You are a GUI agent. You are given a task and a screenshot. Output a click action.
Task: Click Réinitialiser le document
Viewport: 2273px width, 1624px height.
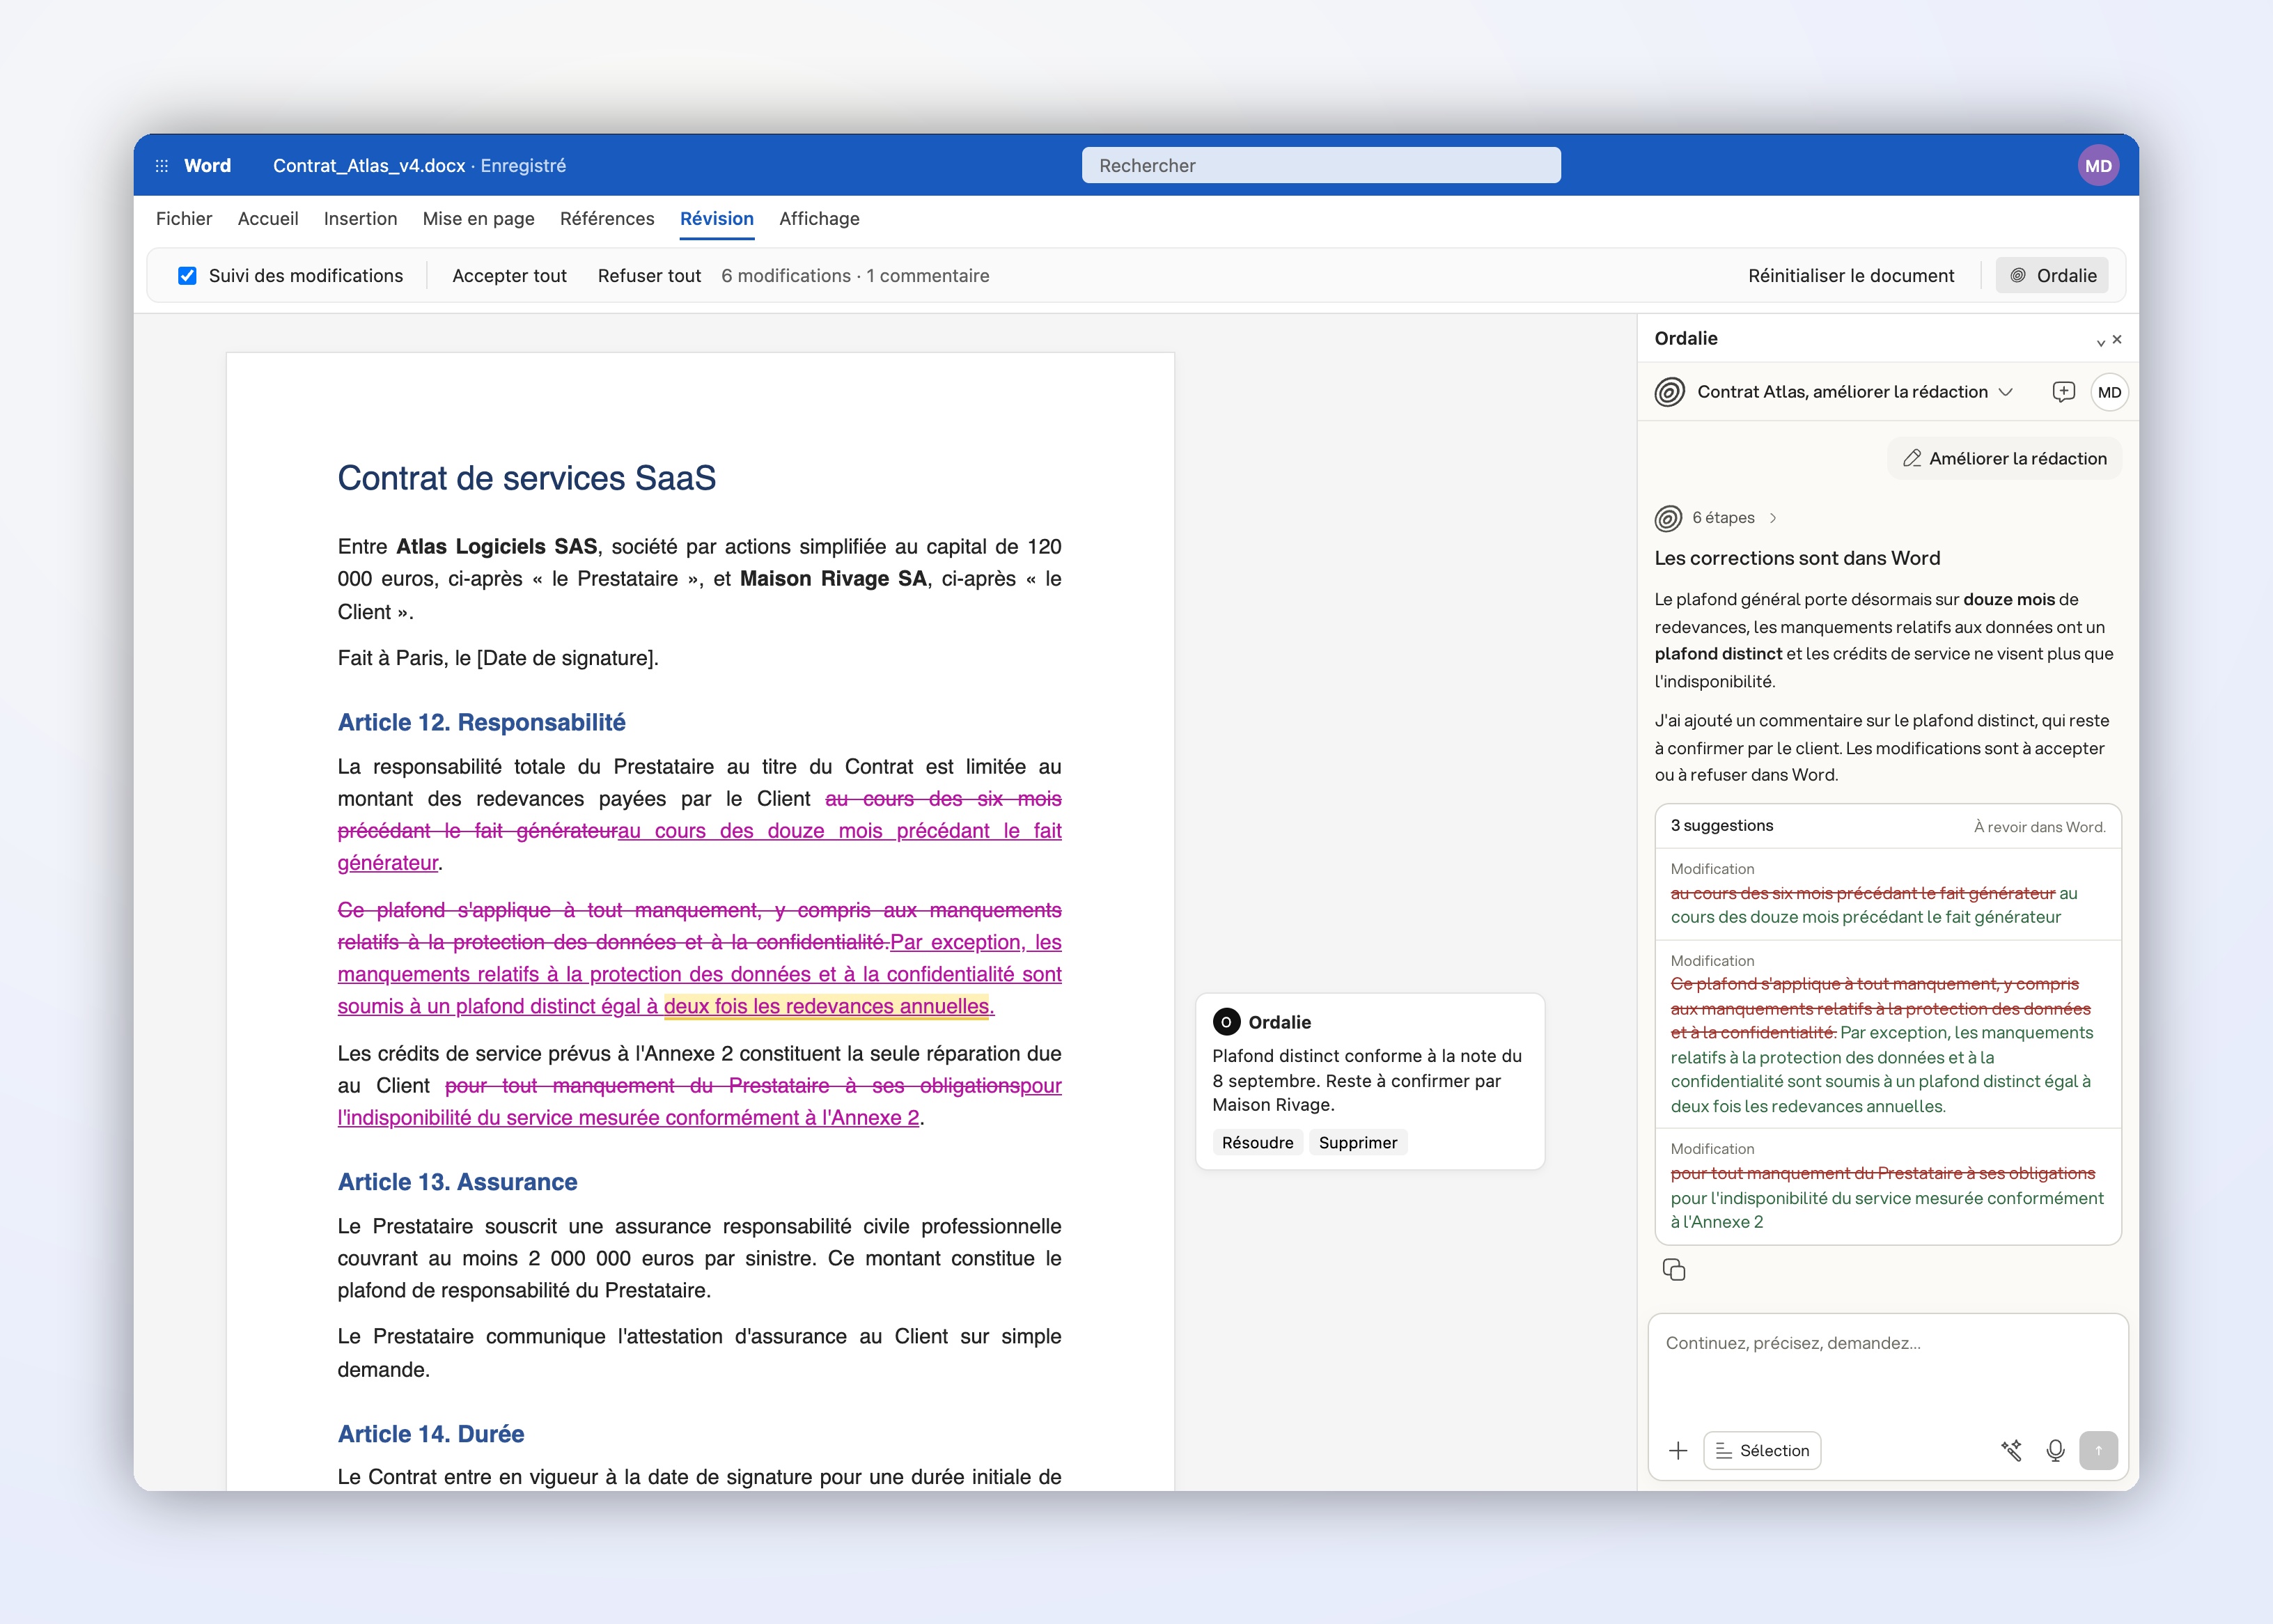pyautogui.click(x=1850, y=276)
